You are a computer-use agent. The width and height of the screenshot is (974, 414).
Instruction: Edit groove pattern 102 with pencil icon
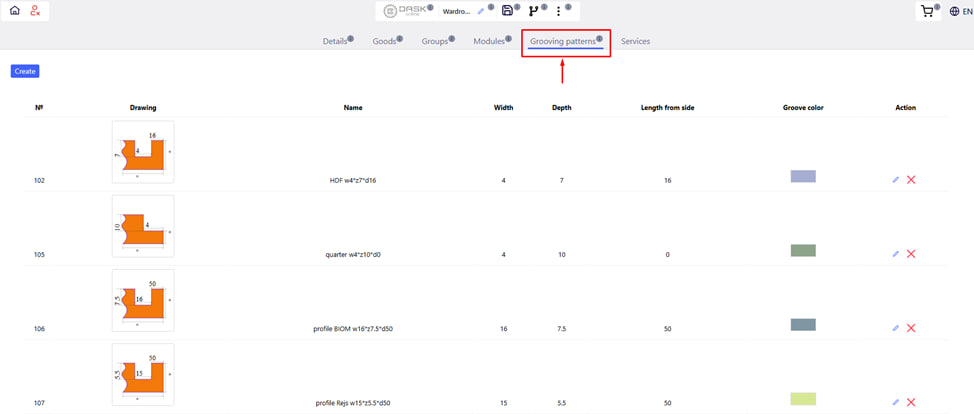896,180
